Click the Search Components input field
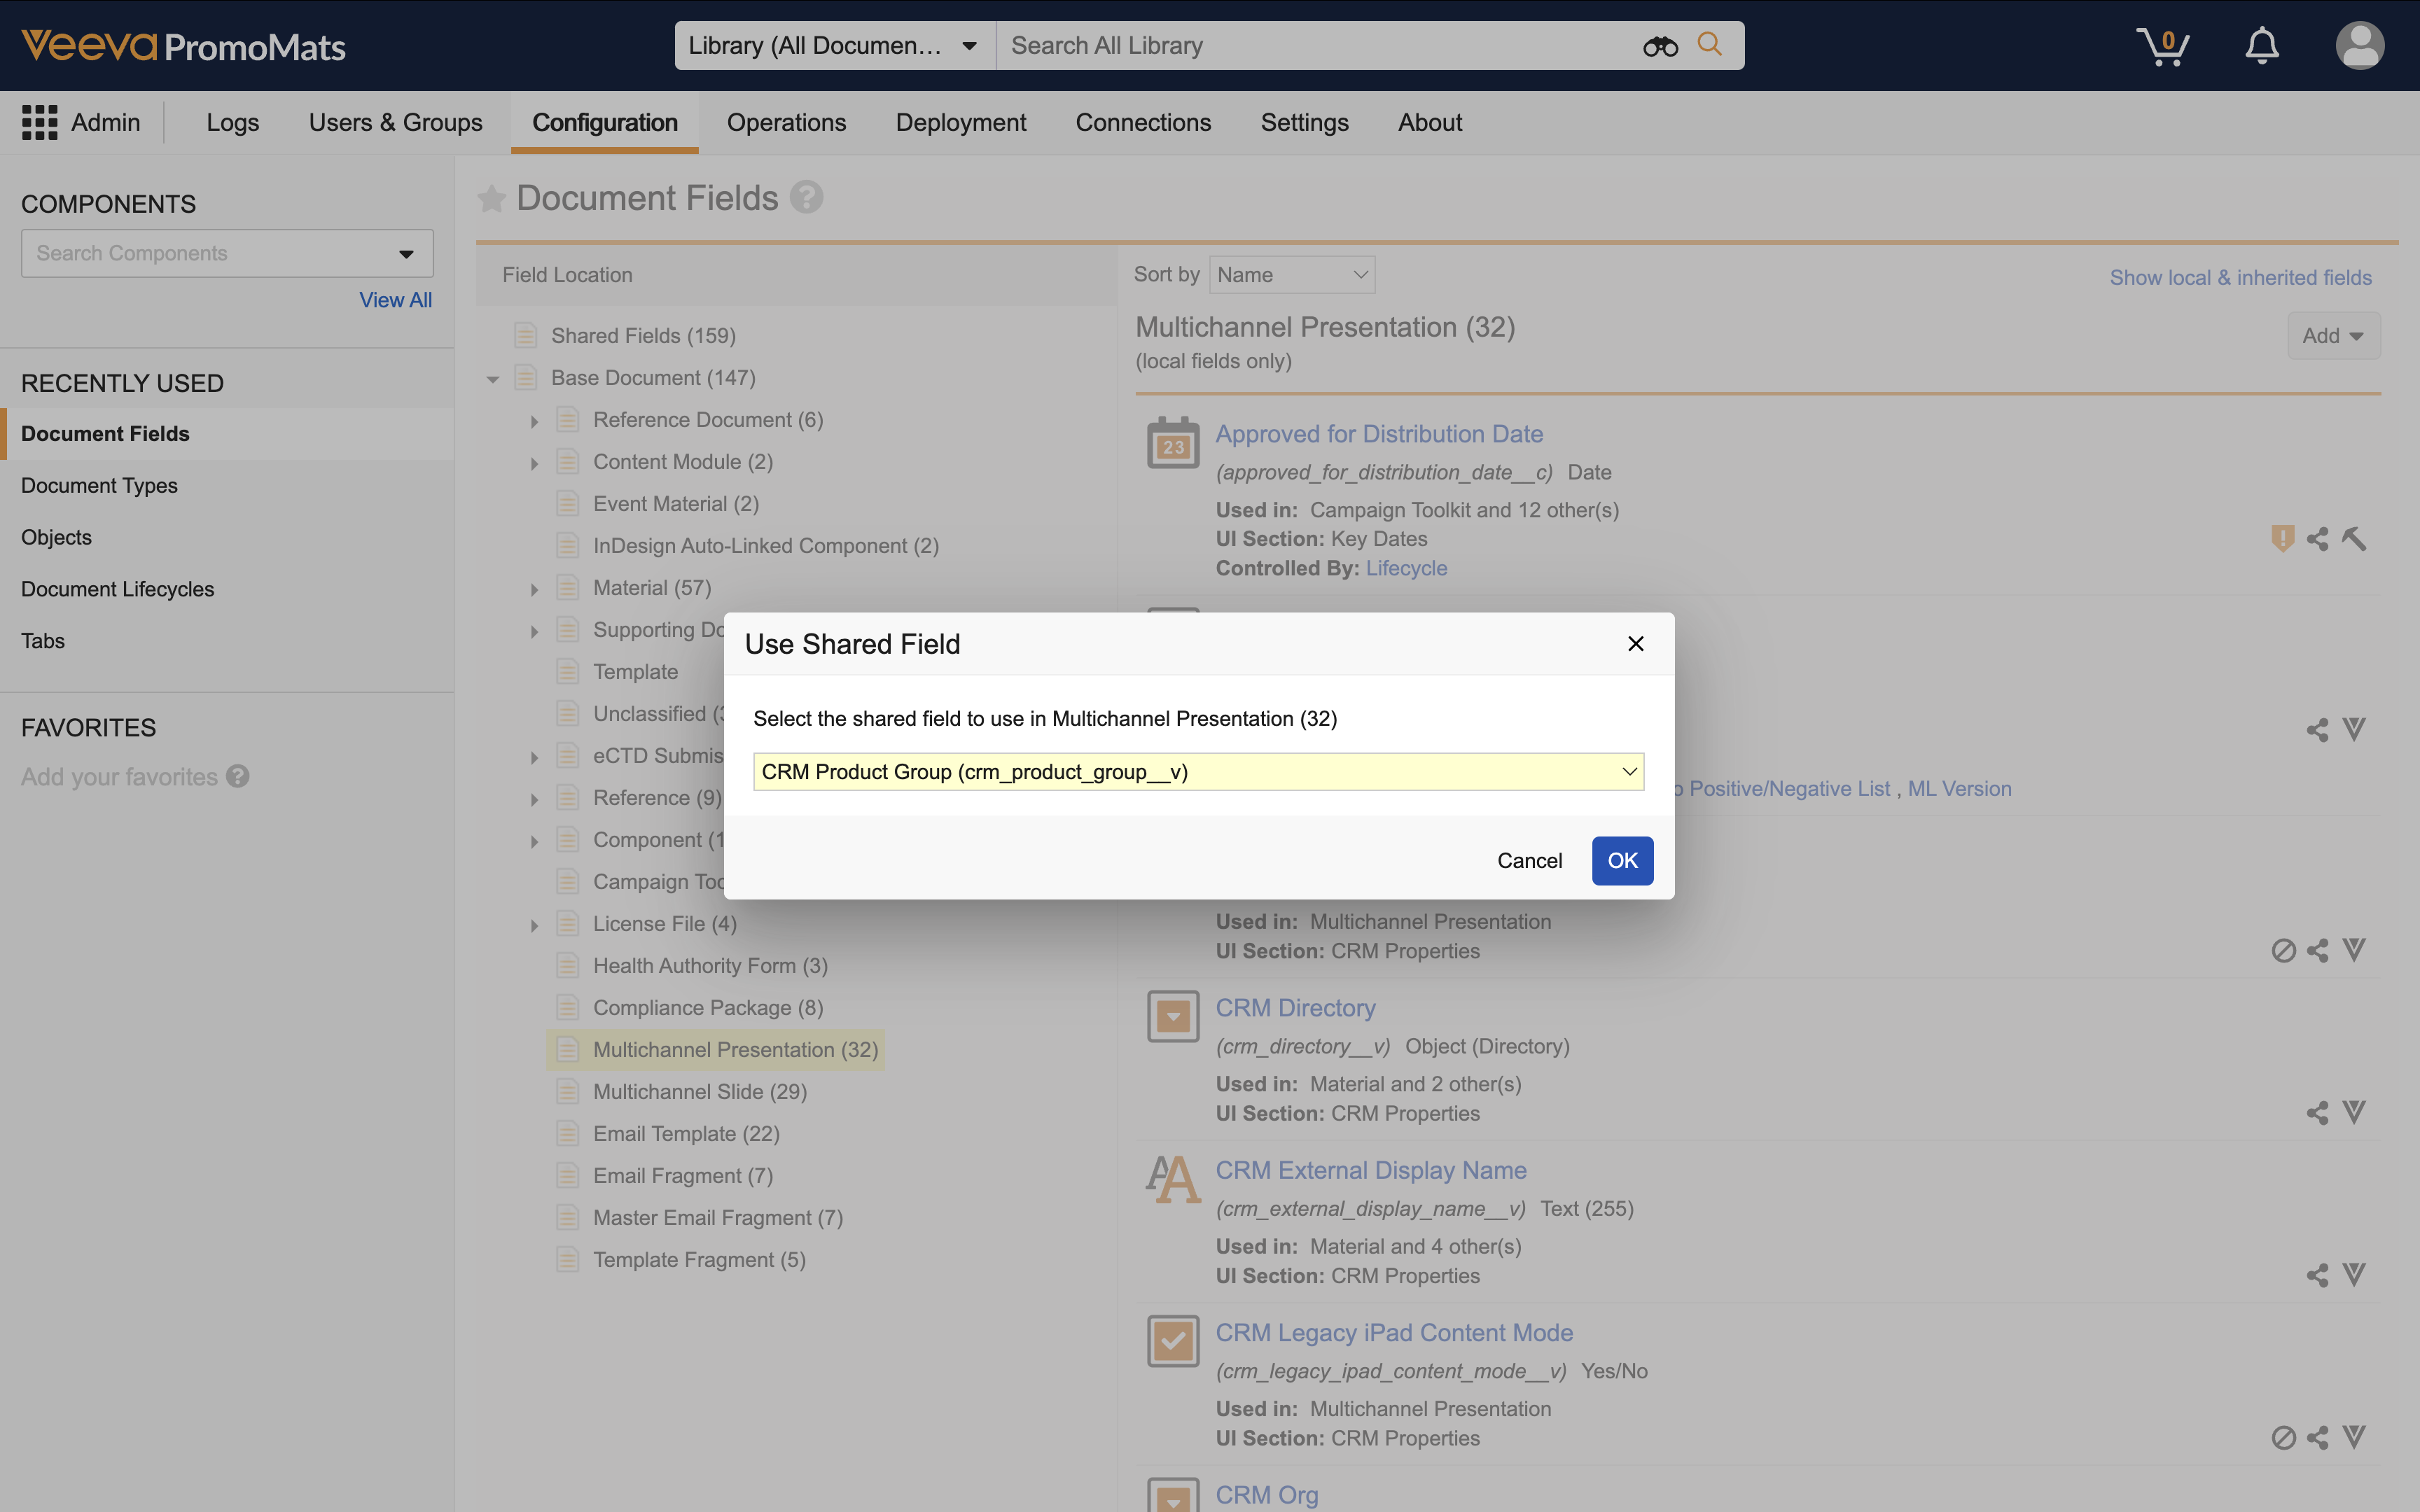The height and width of the screenshot is (1512, 2420). (210, 254)
